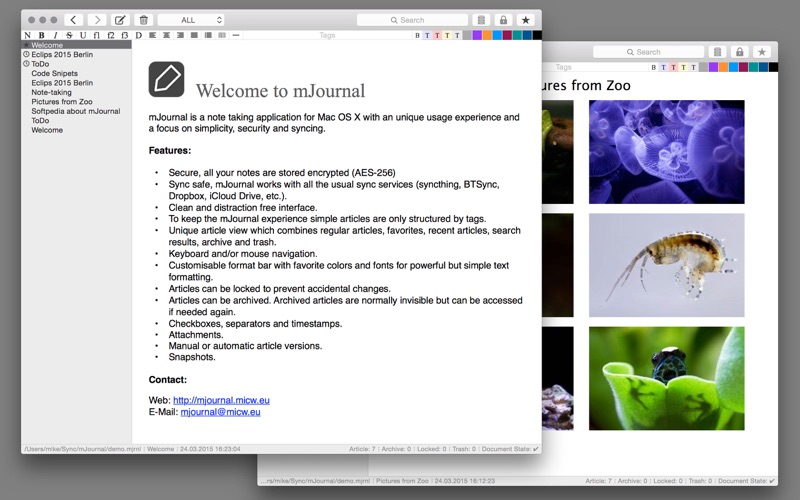The image size is (800, 500).
Task: Select the f1 font preset
Action: [96, 35]
